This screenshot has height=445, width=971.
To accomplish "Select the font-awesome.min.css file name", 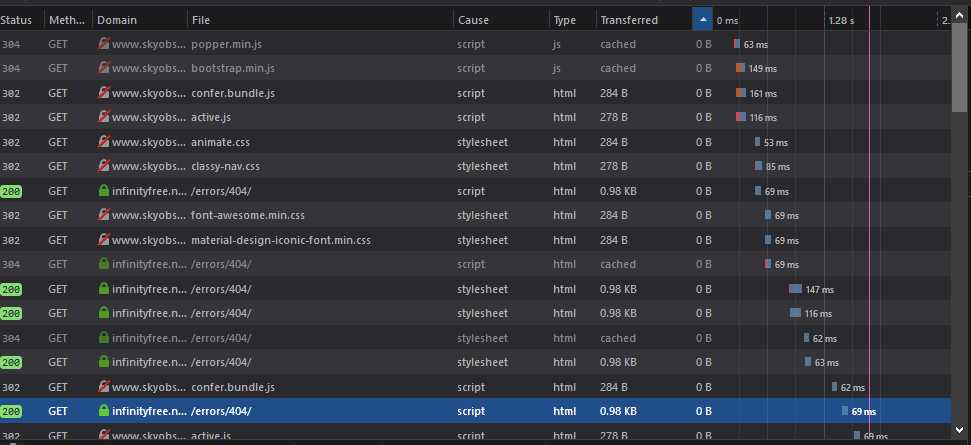I will tap(248, 215).
